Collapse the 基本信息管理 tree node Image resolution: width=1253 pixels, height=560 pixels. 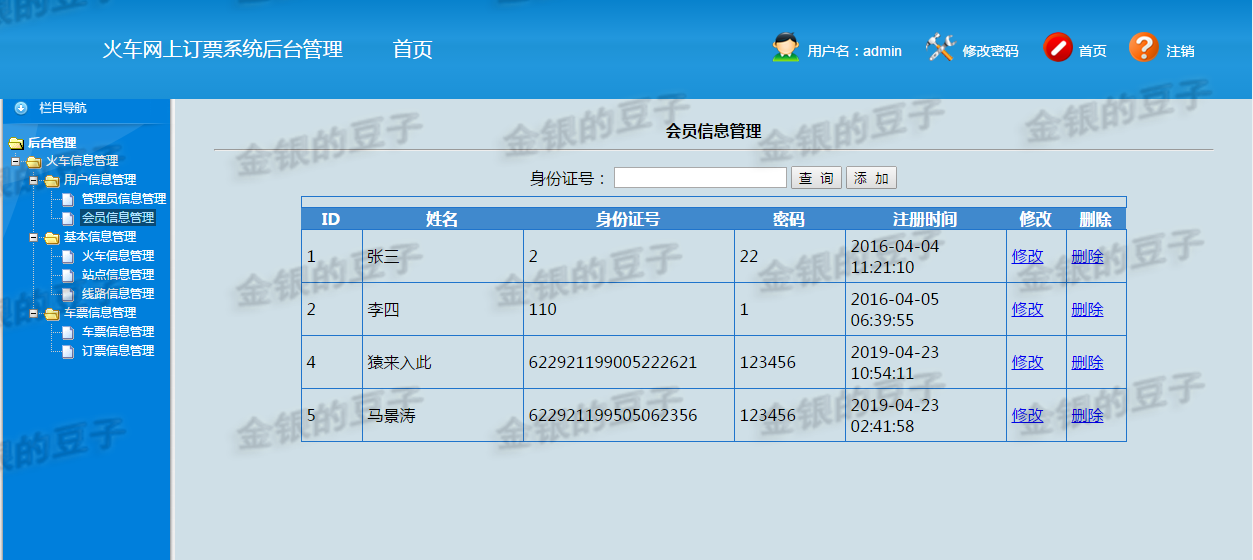(x=33, y=237)
